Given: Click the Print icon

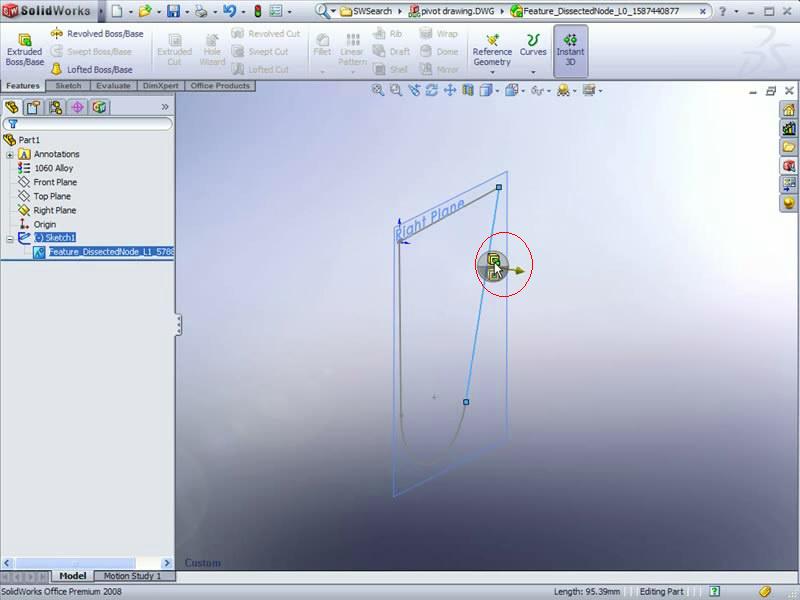Looking at the screenshot, I should (x=201, y=11).
